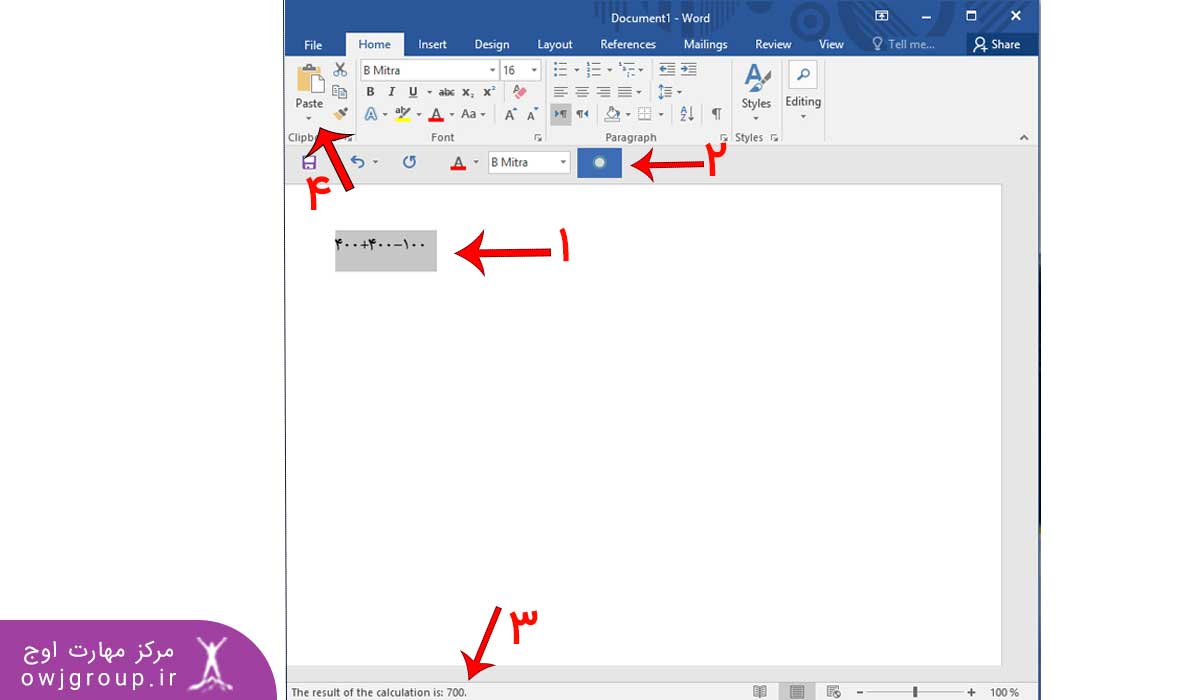This screenshot has width=1200, height=700.
Task: Open Text Effects and Typography
Action: click(x=370, y=115)
